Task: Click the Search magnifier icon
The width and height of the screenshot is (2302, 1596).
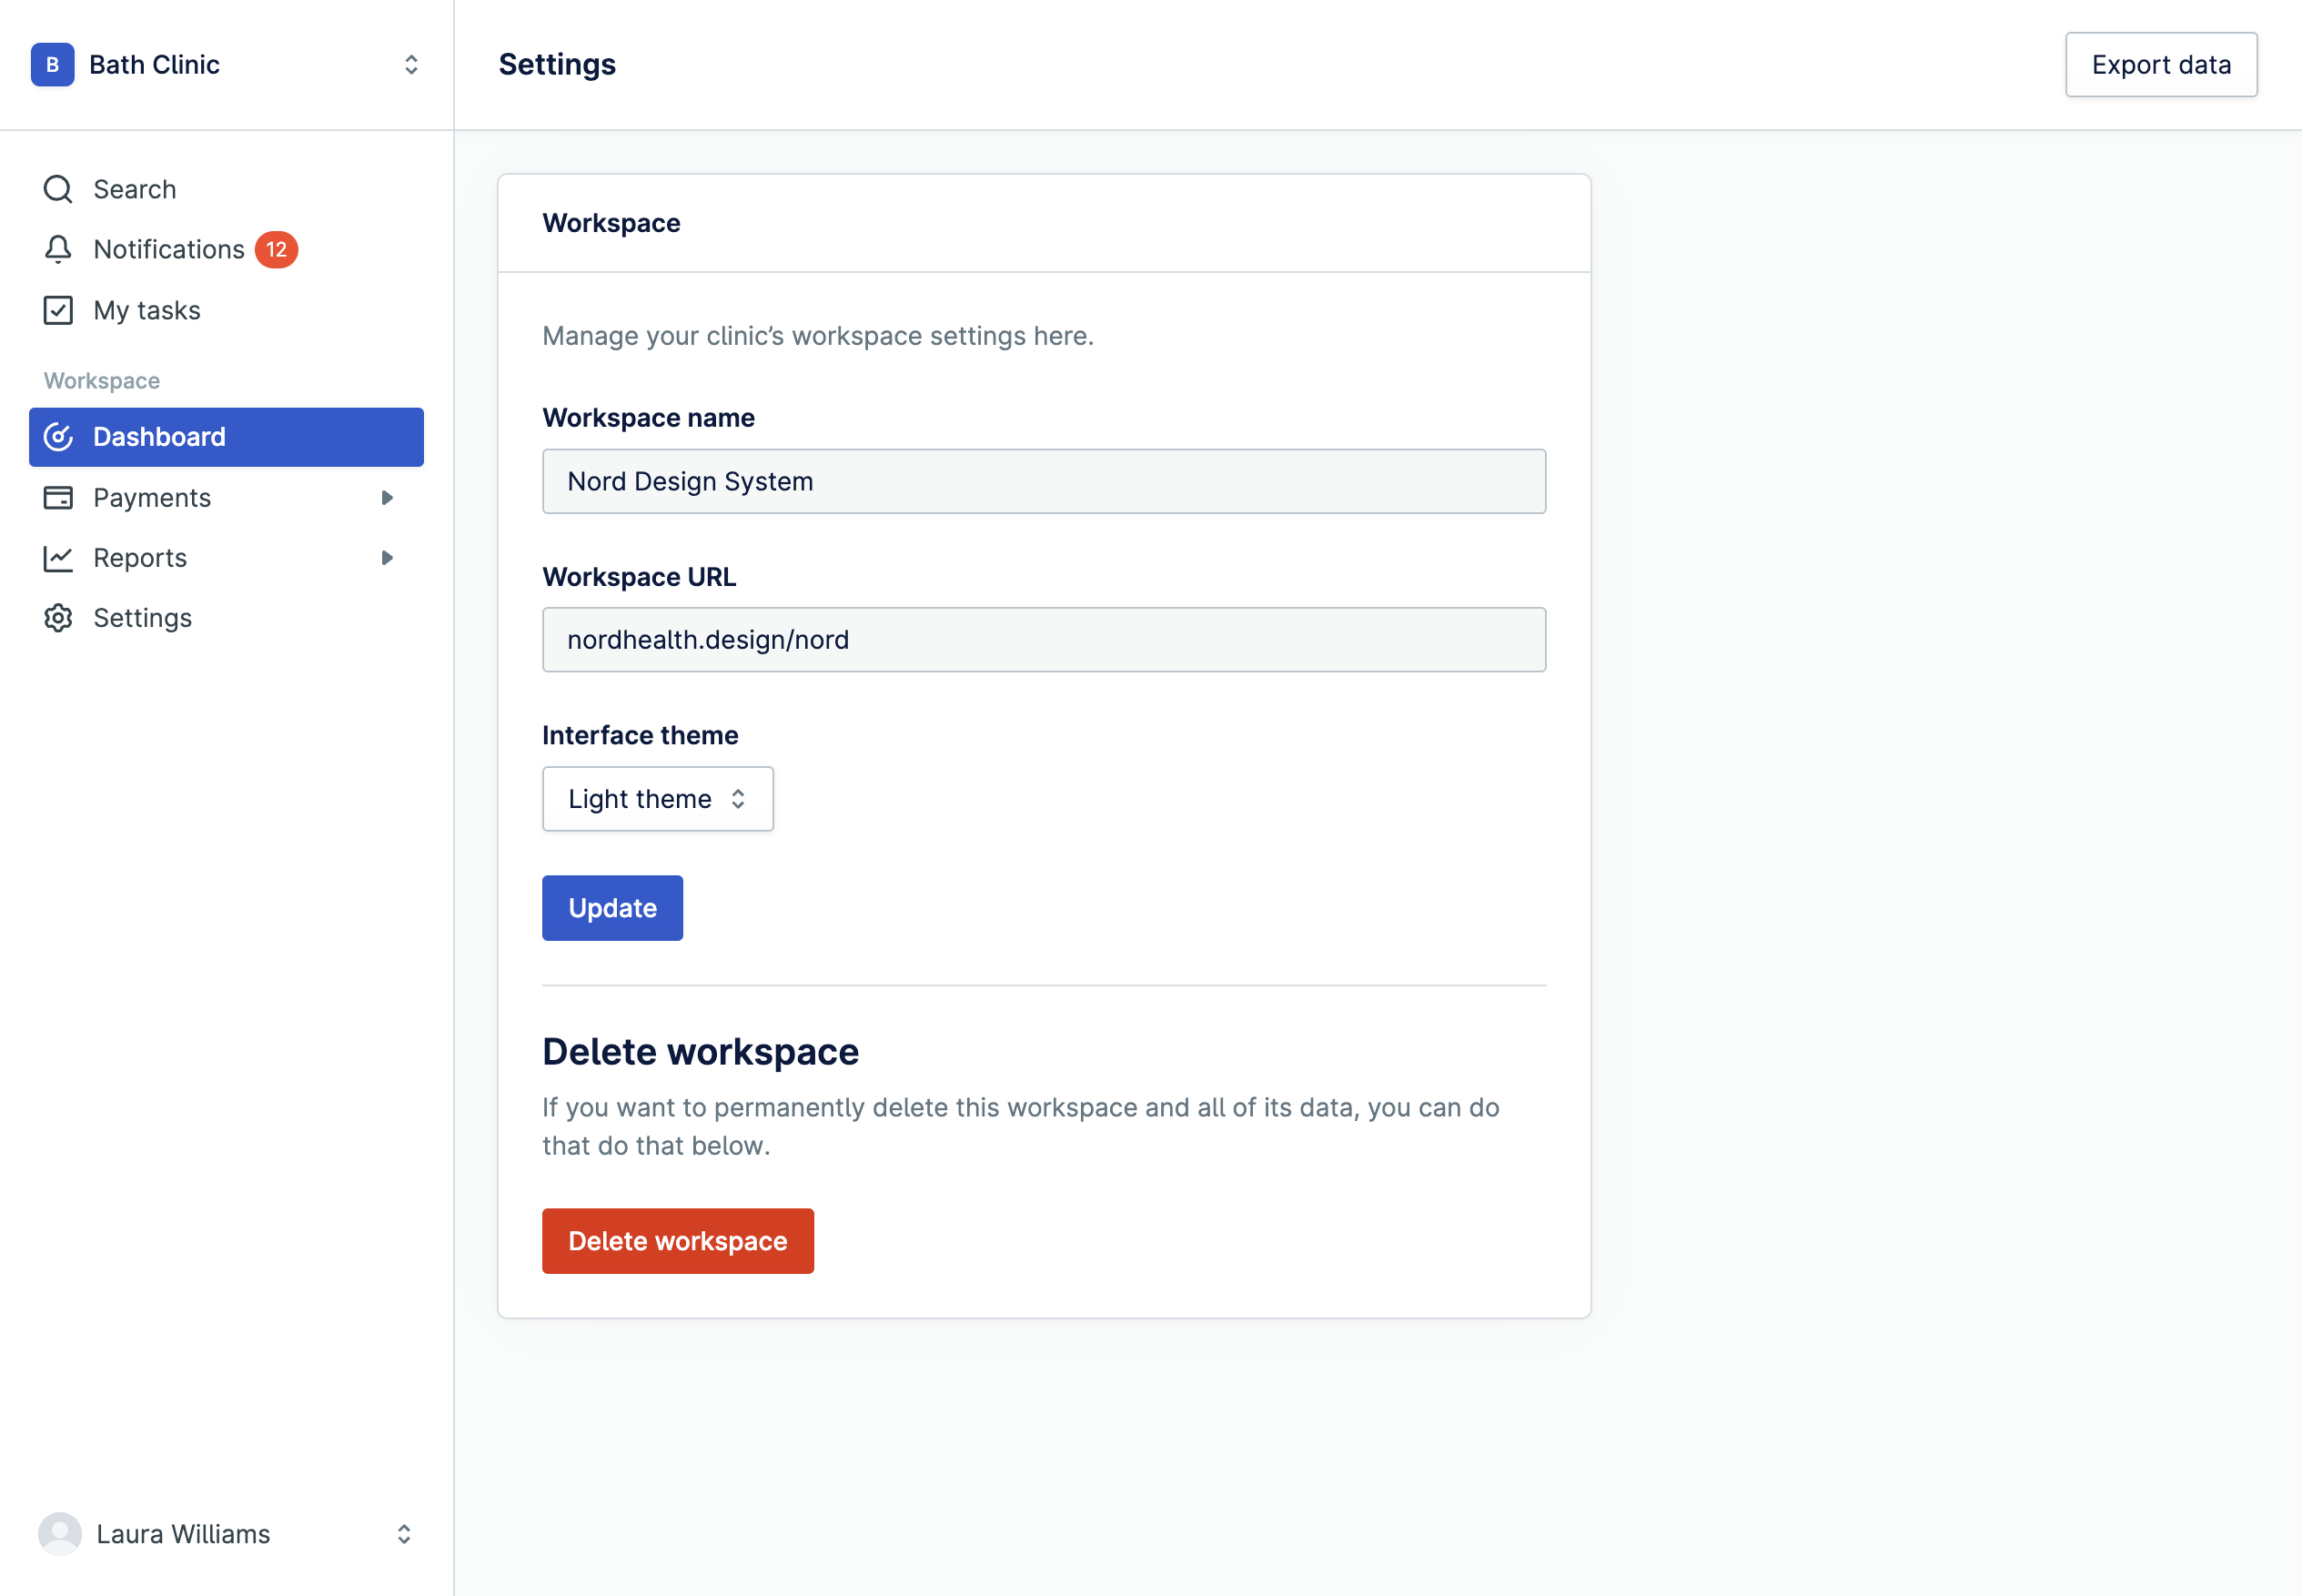Action: point(58,189)
